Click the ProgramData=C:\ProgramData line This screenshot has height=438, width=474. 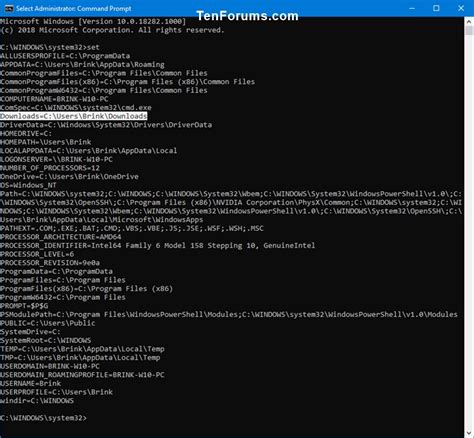tap(56, 271)
